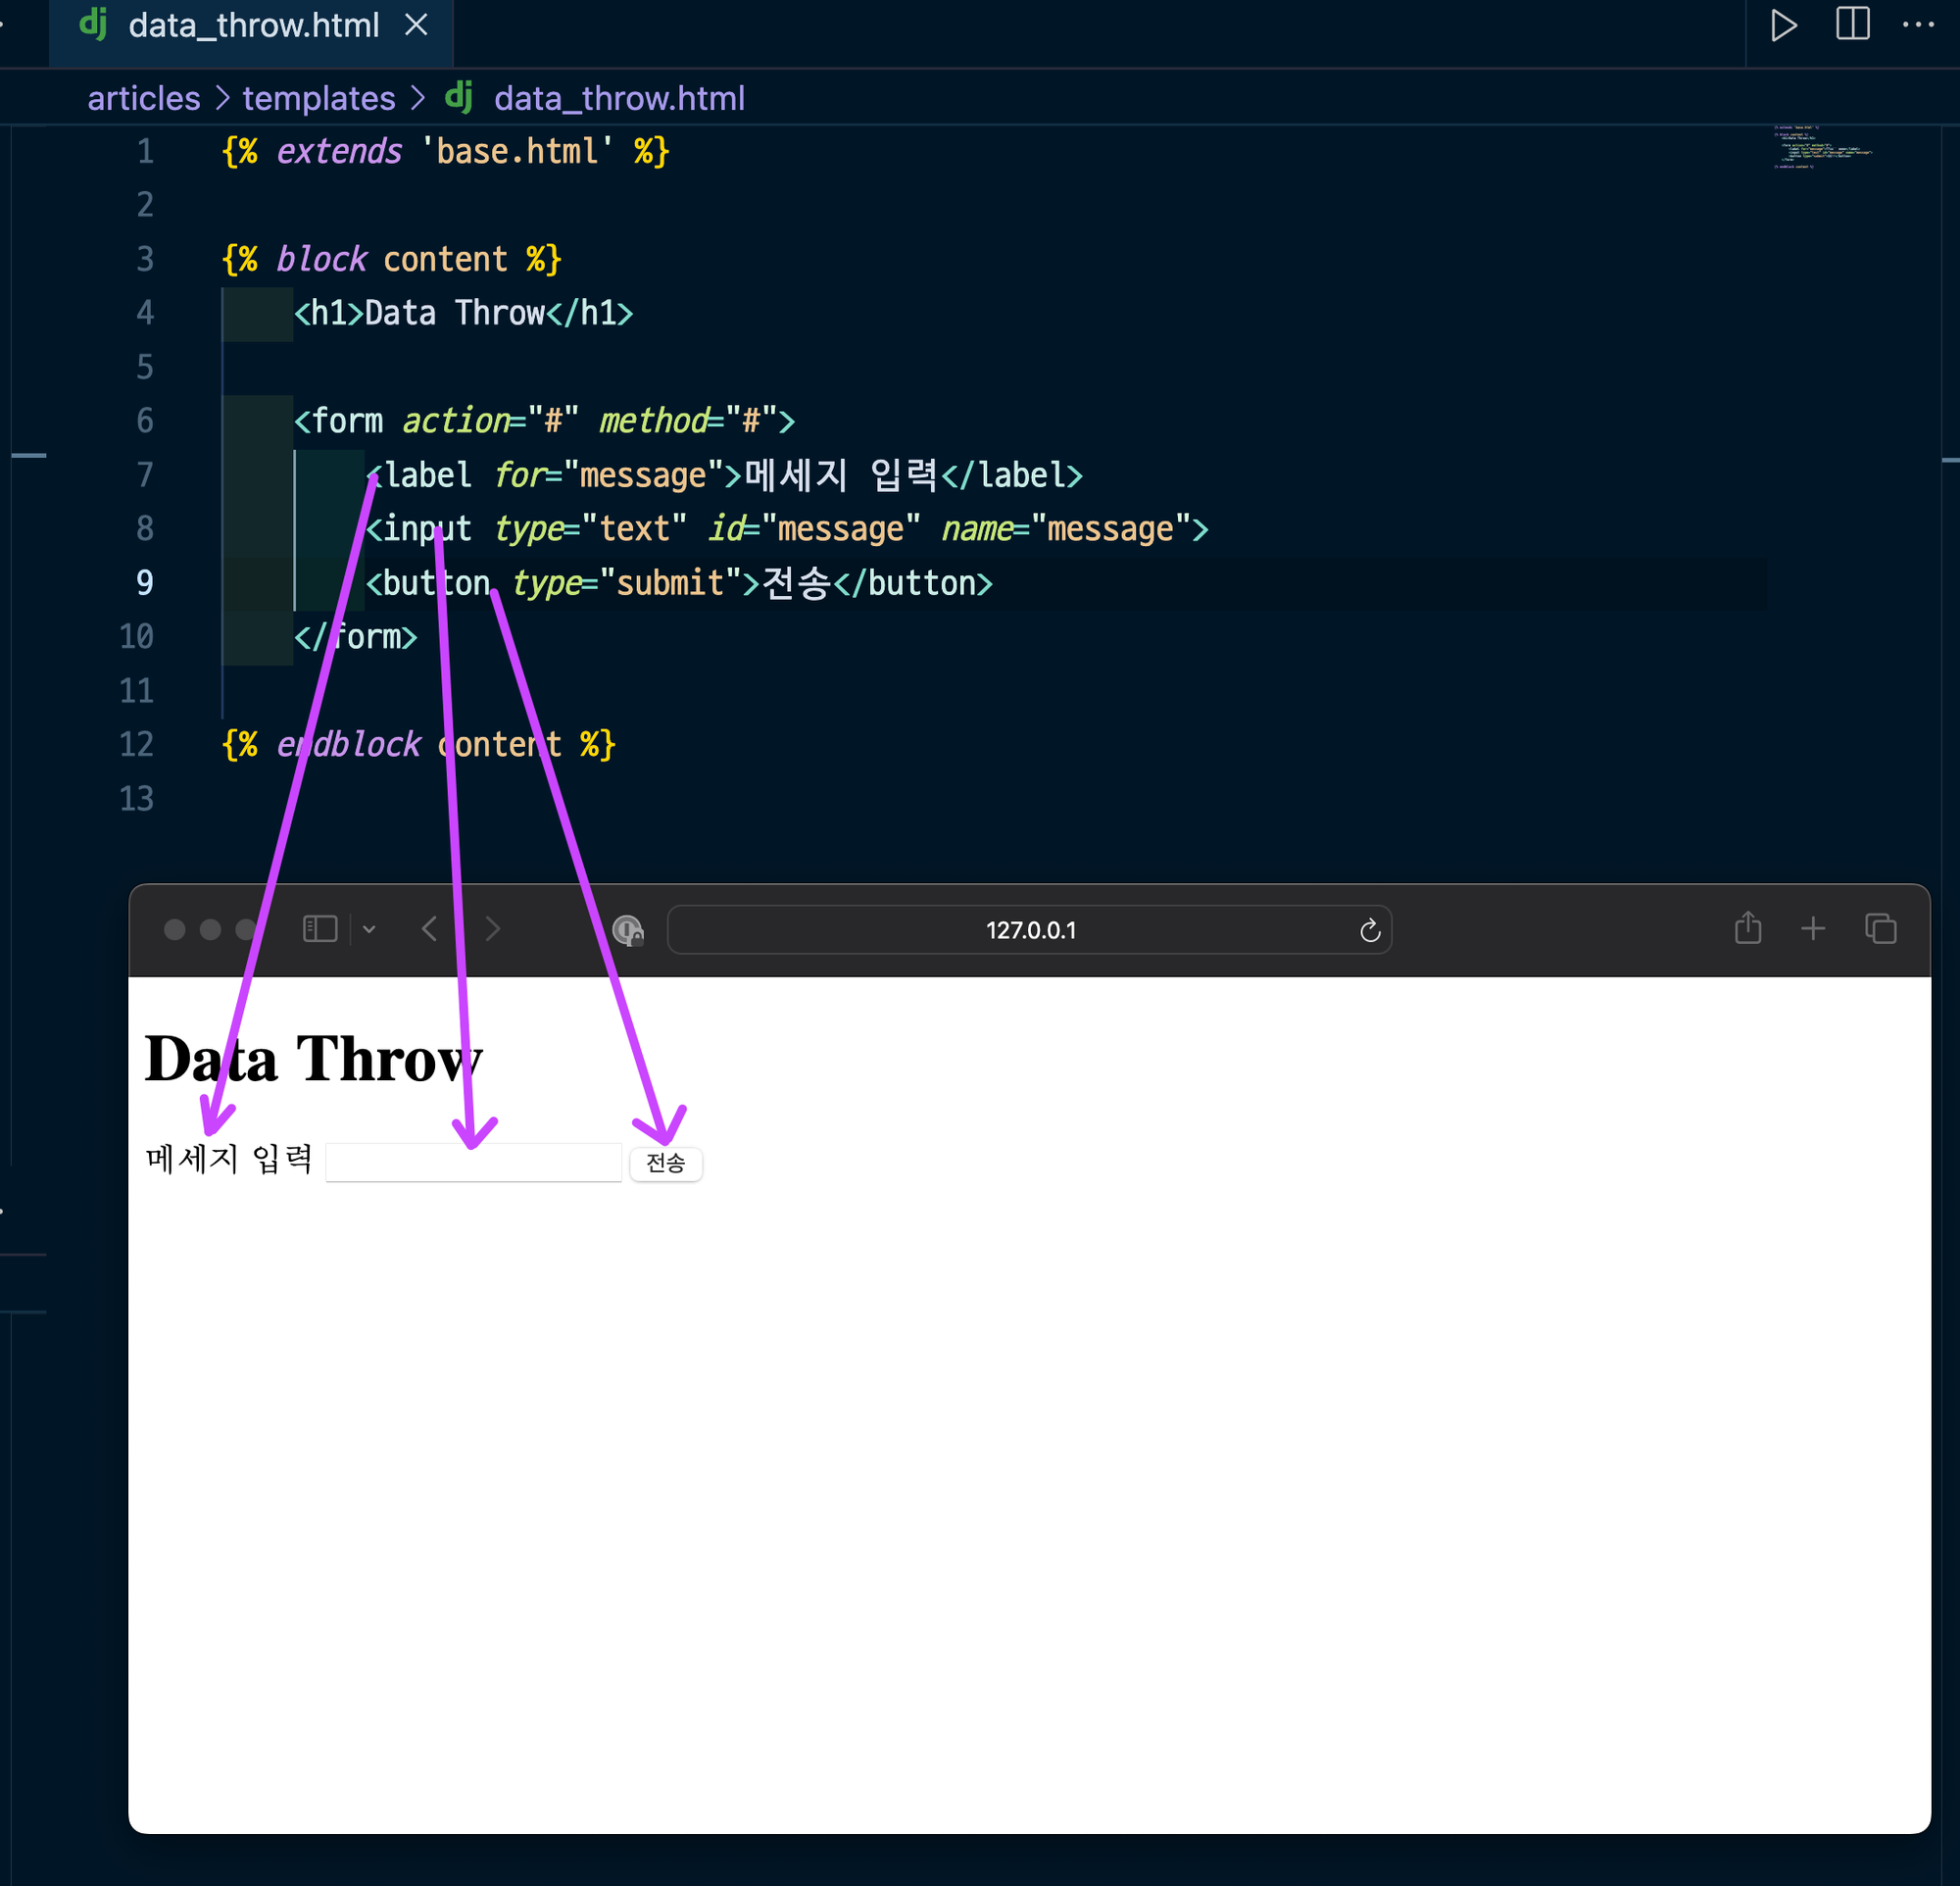Expand the sidebar tab group chevron

(x=369, y=929)
